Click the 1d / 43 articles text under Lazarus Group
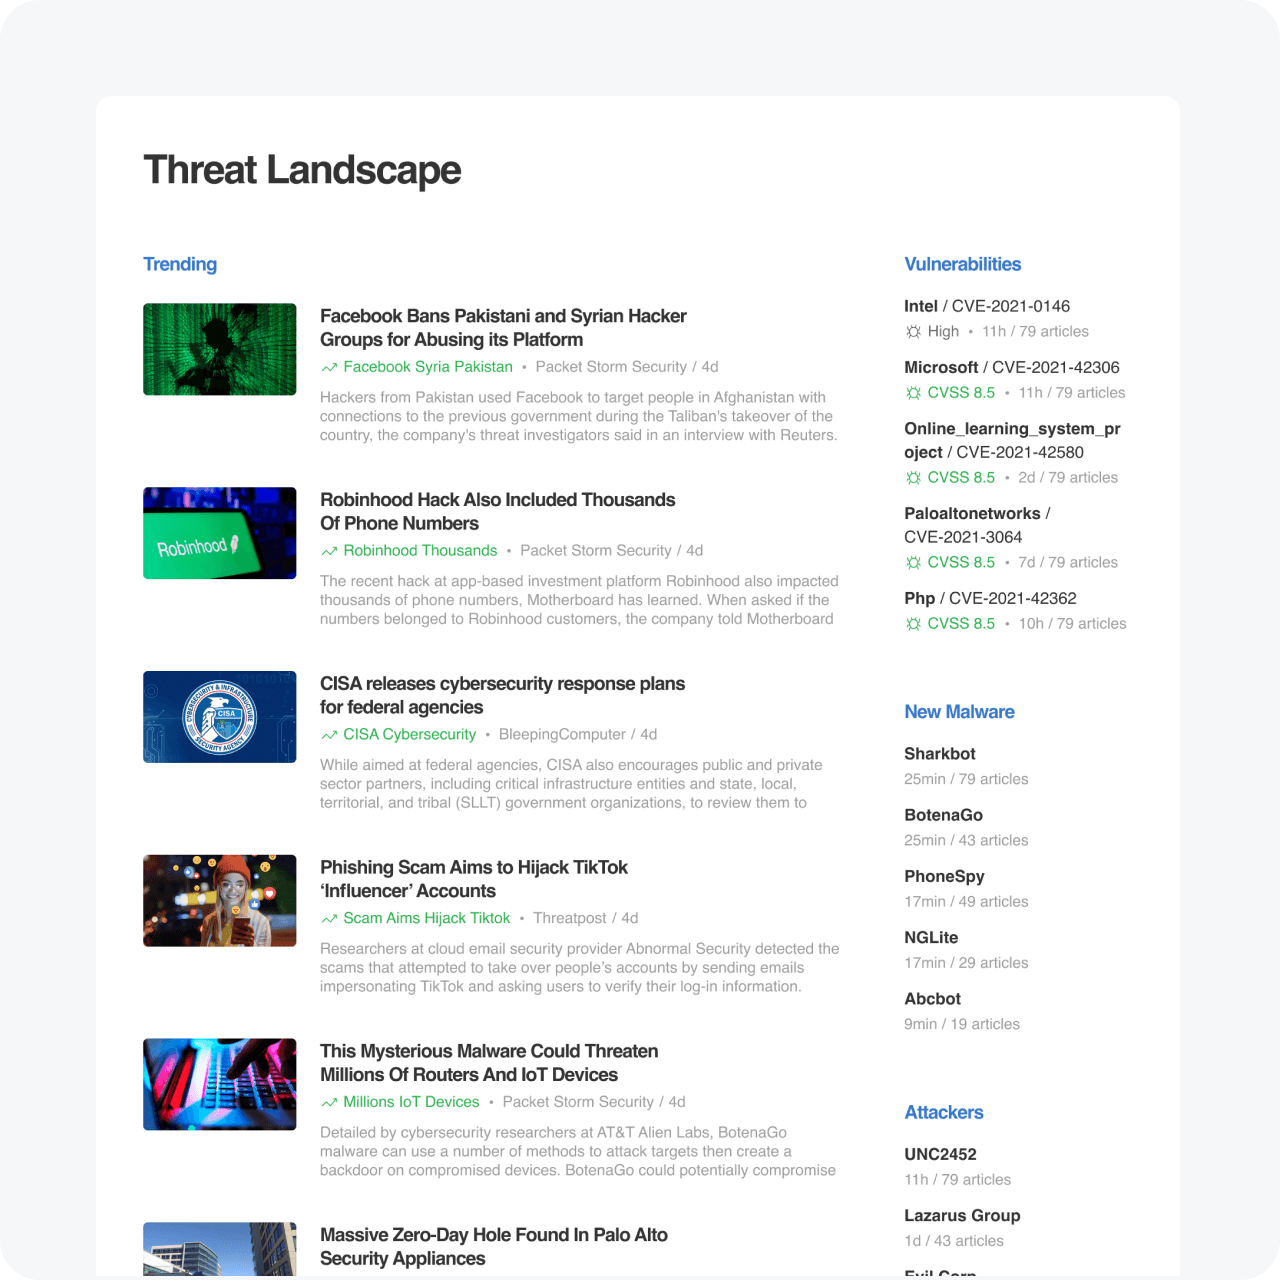The height and width of the screenshot is (1280, 1280). coord(954,1241)
